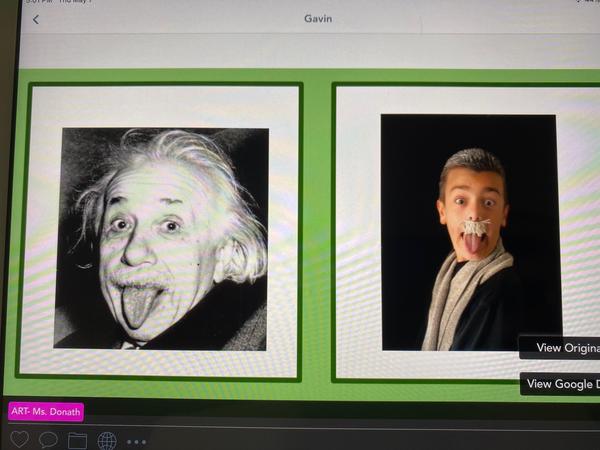Viewport: 600px width, 450px height.
Task: Open more options three-dot menu
Action: 136,442
